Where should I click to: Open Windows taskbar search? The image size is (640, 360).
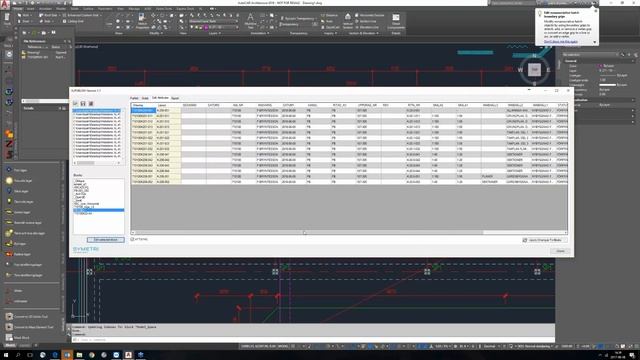tap(18, 355)
